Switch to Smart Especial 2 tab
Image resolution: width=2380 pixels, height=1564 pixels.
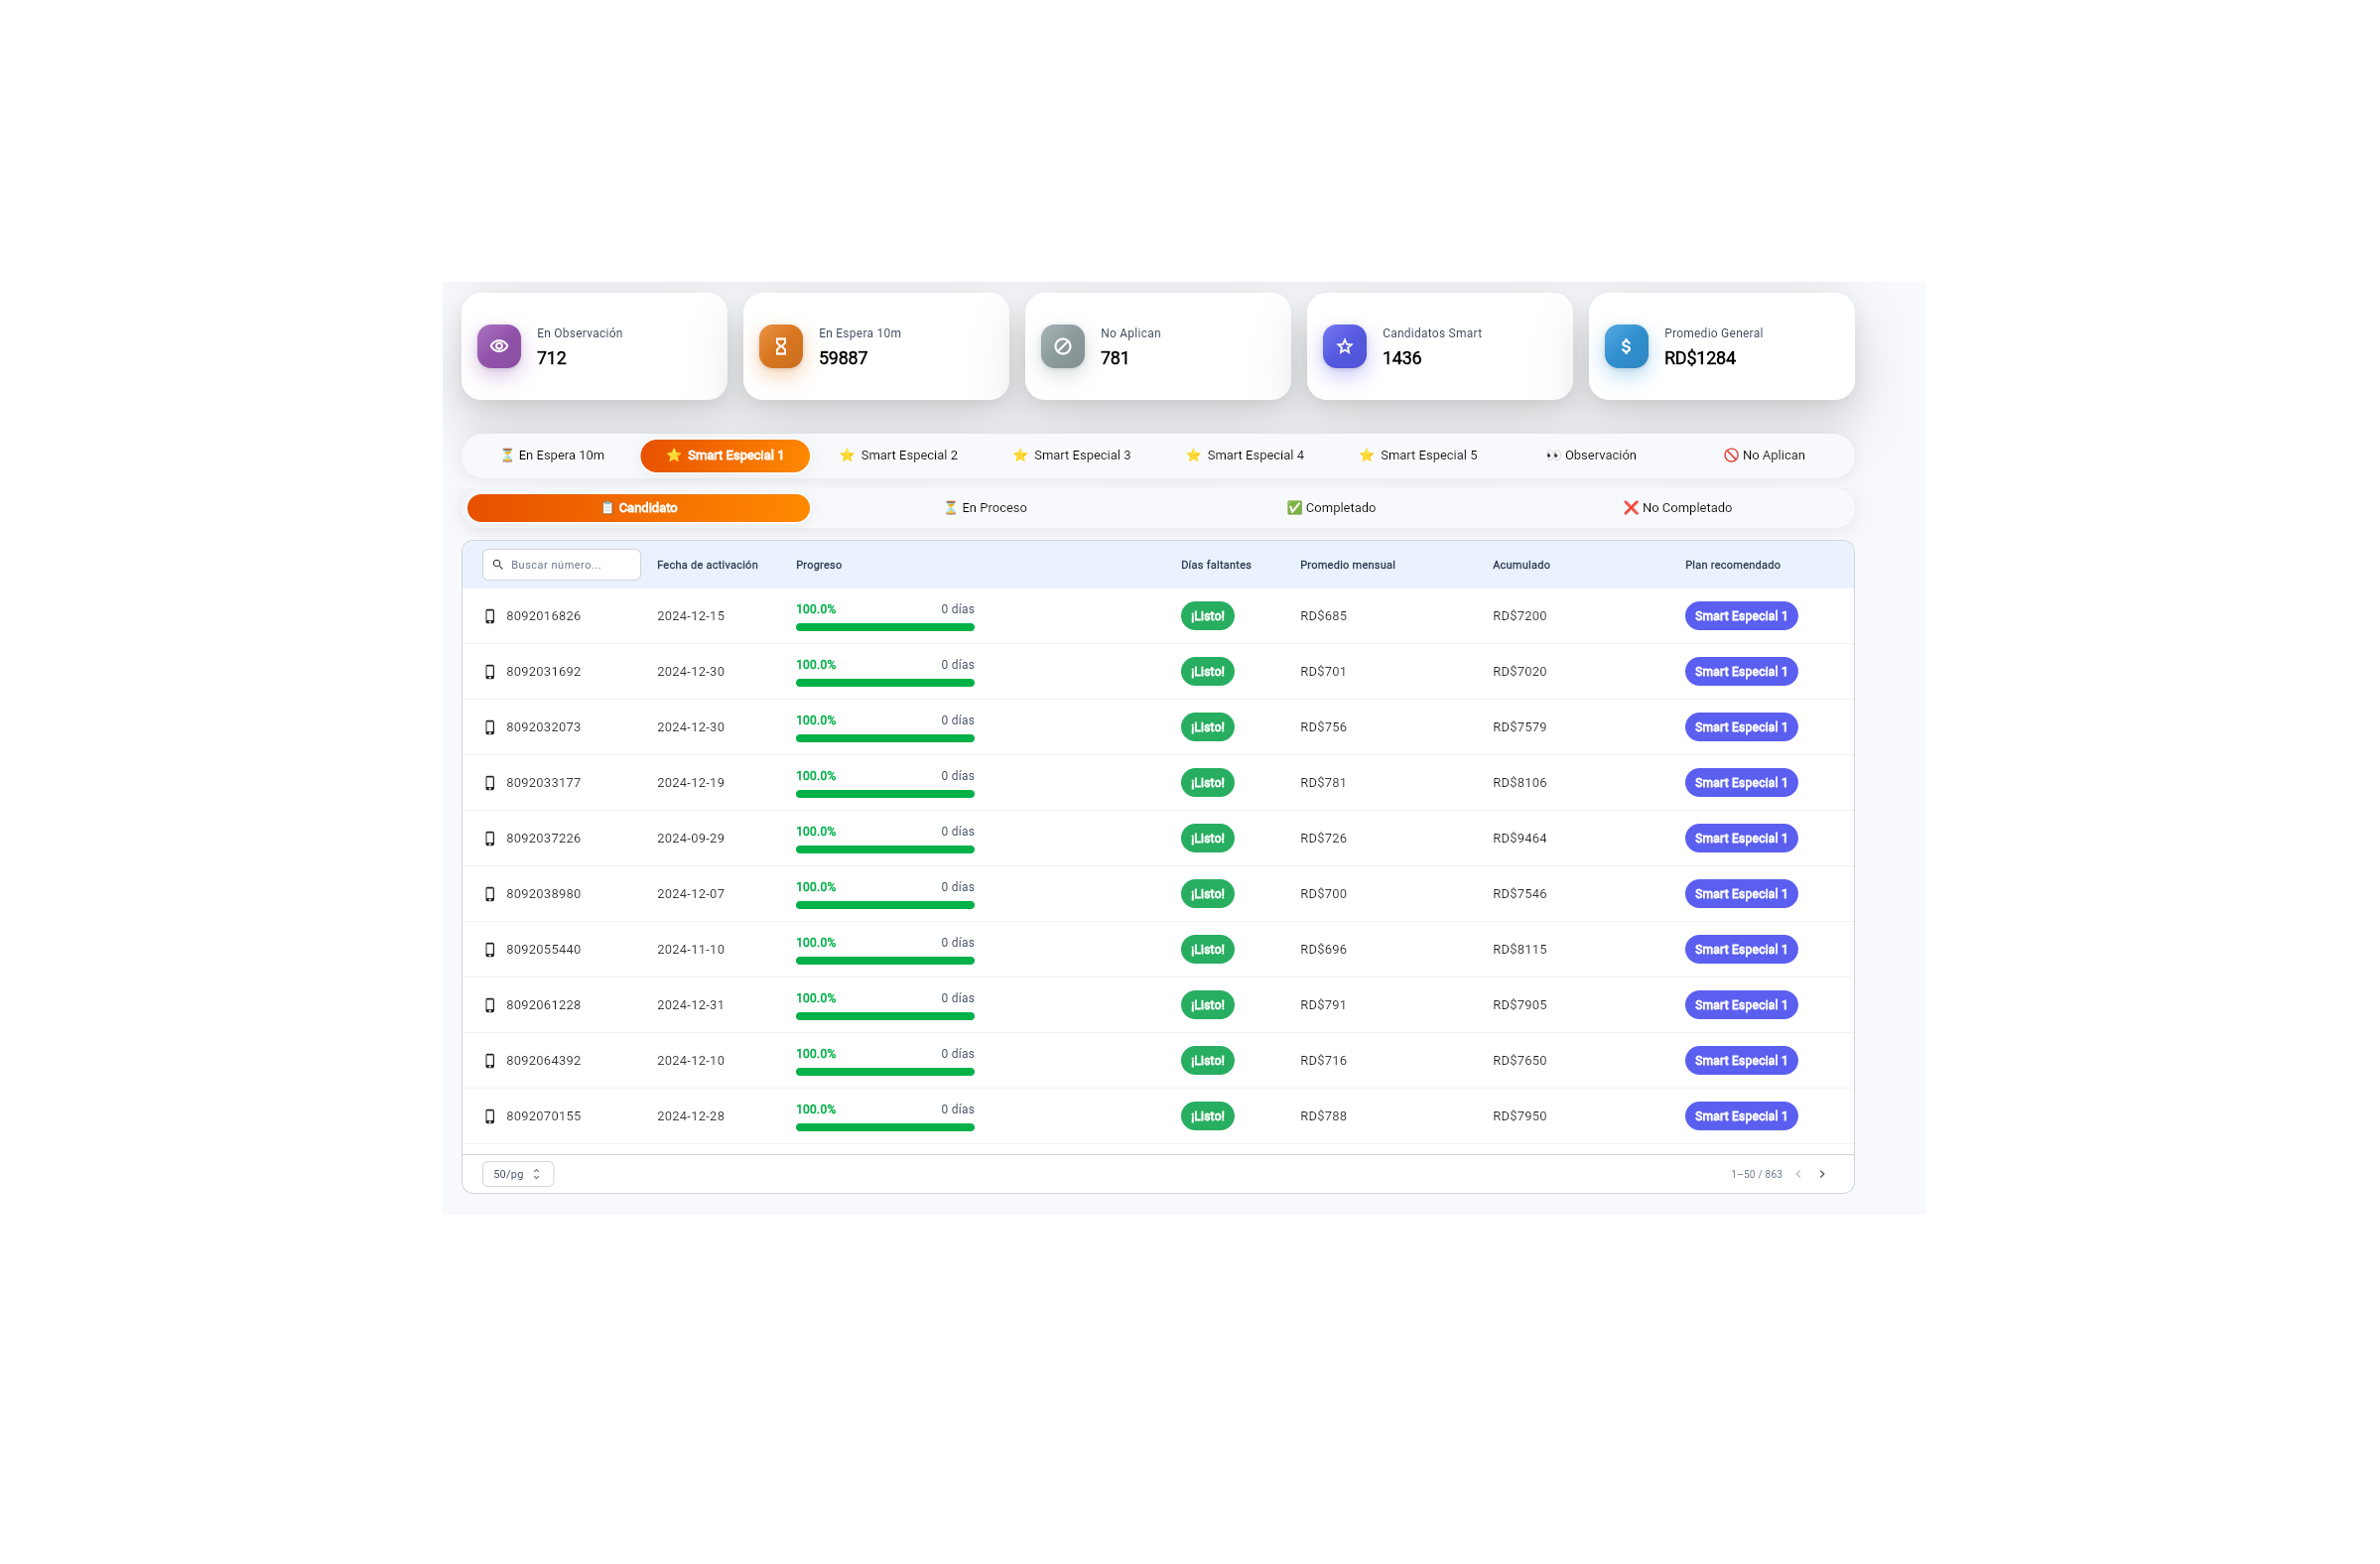click(x=898, y=455)
